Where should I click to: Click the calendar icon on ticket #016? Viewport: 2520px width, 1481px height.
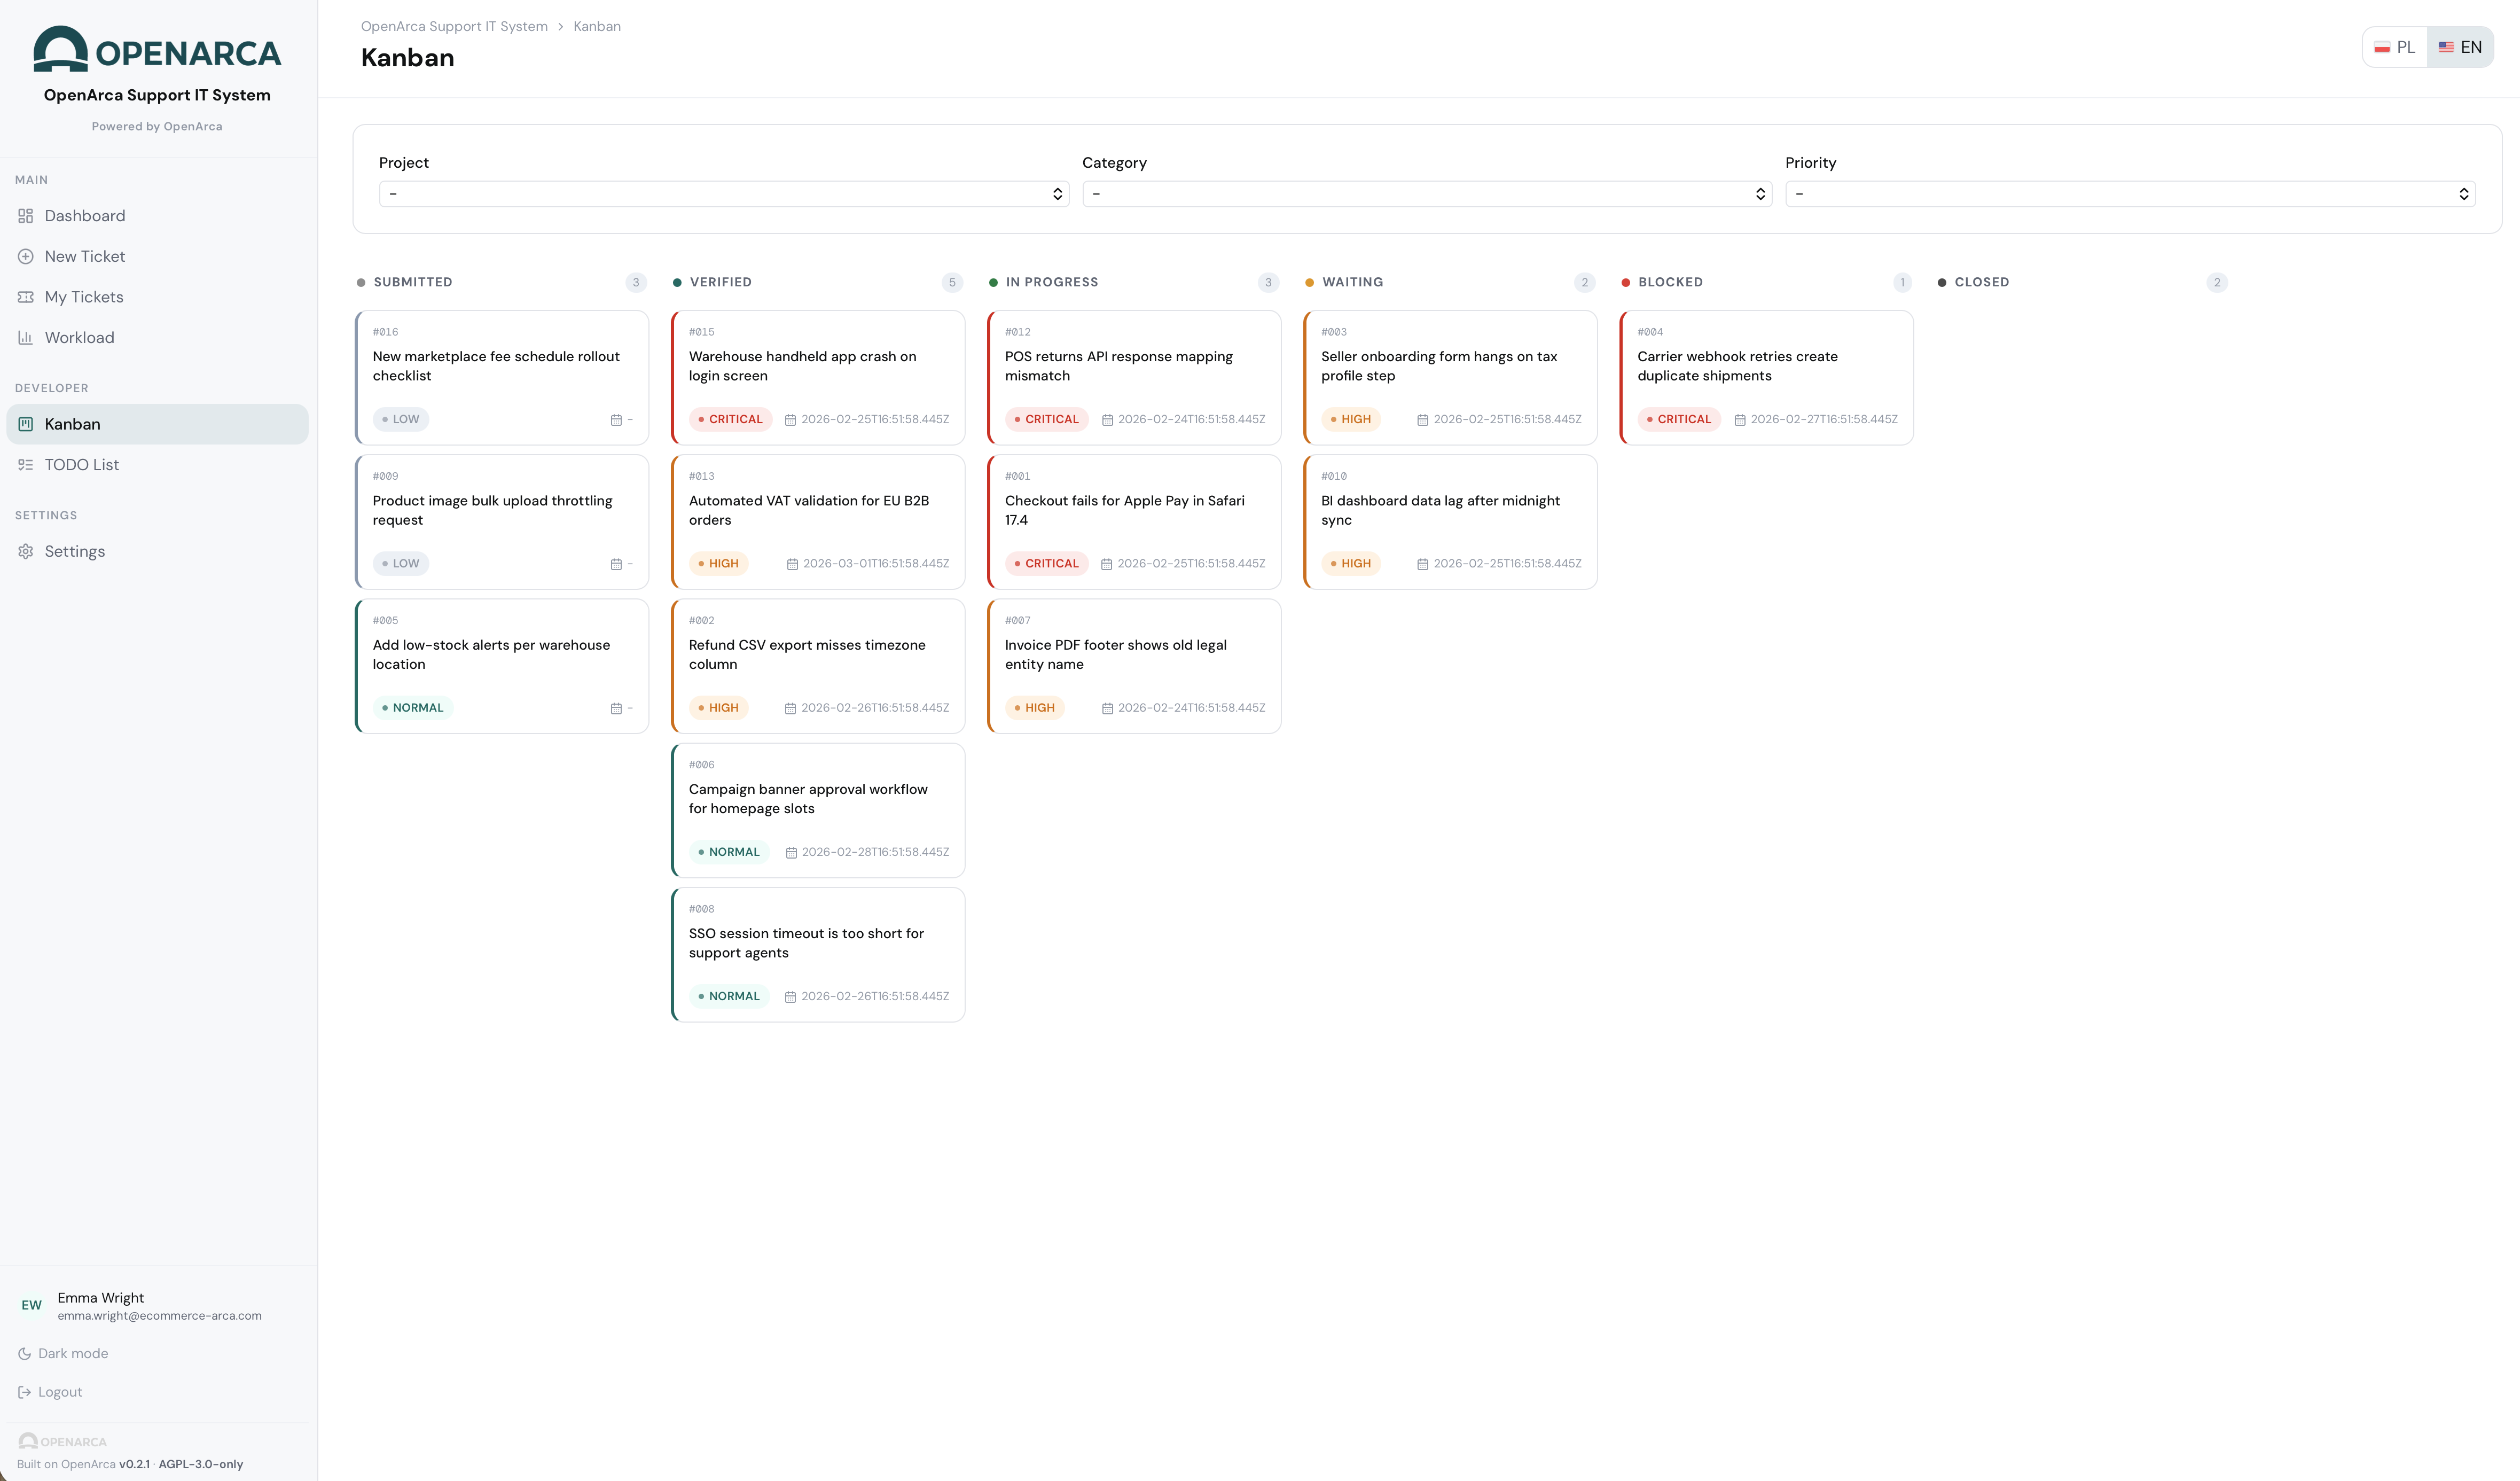click(x=615, y=419)
